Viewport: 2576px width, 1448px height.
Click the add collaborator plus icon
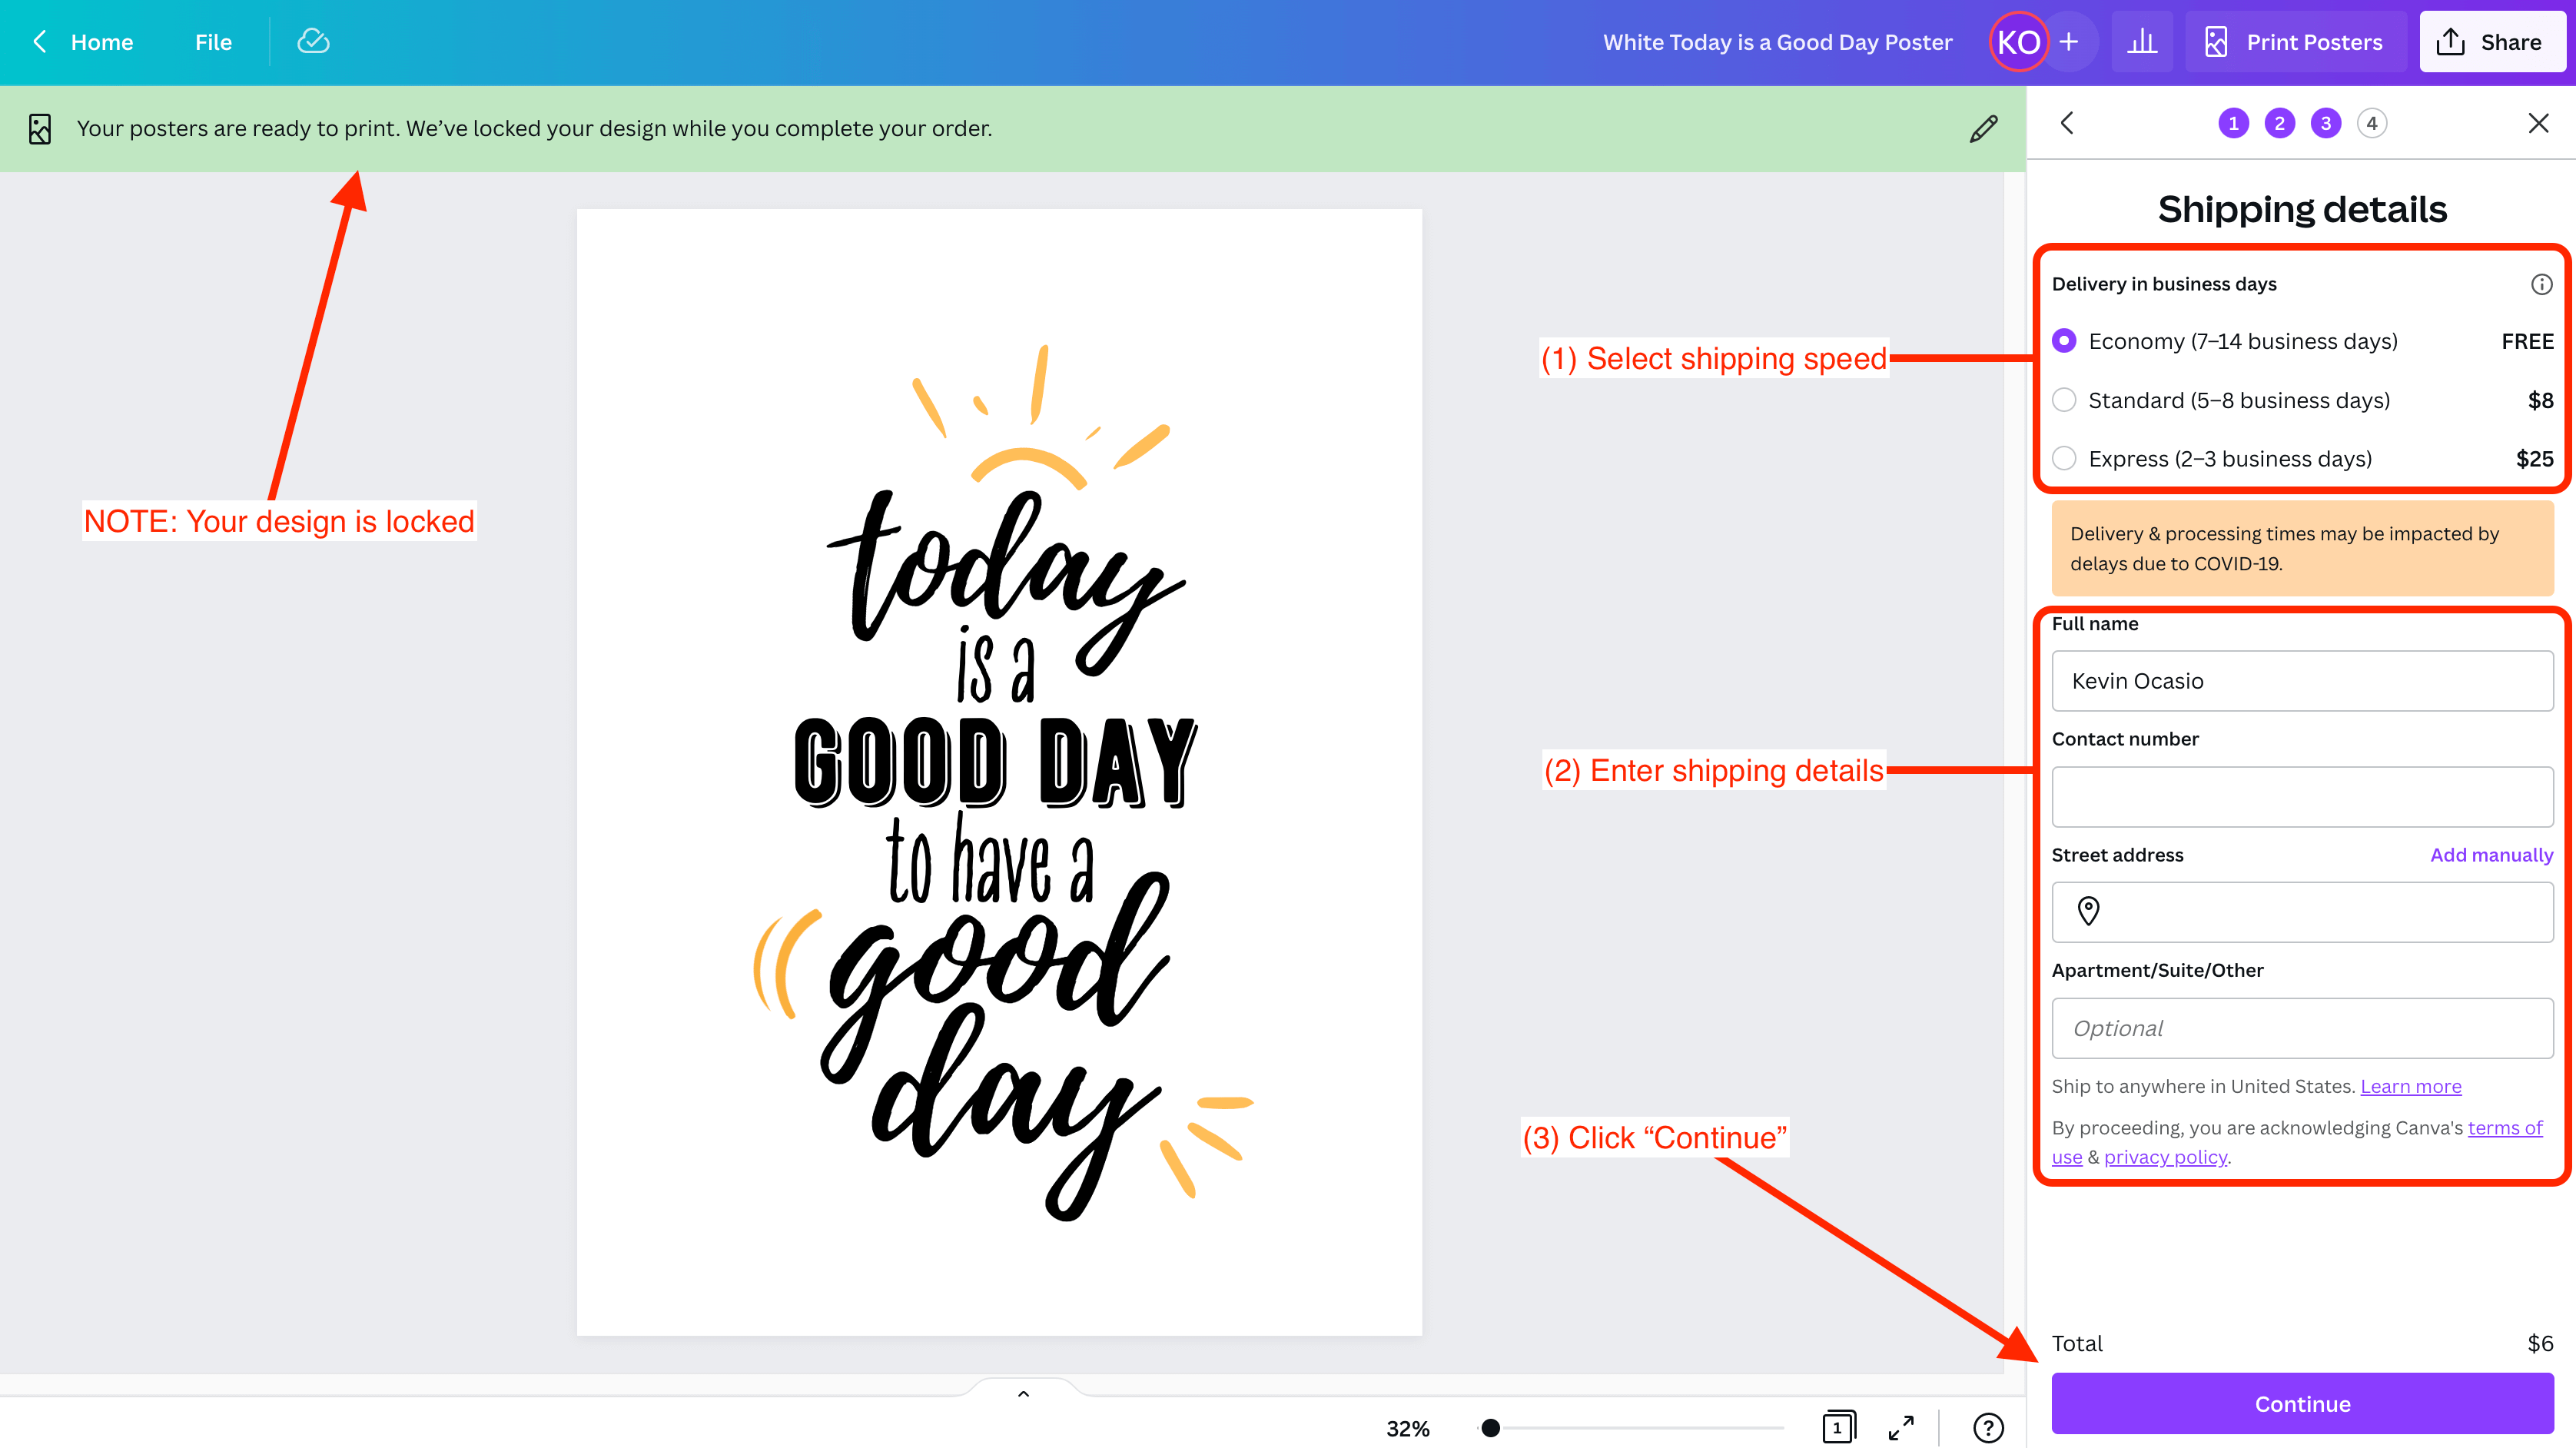coord(2069,42)
